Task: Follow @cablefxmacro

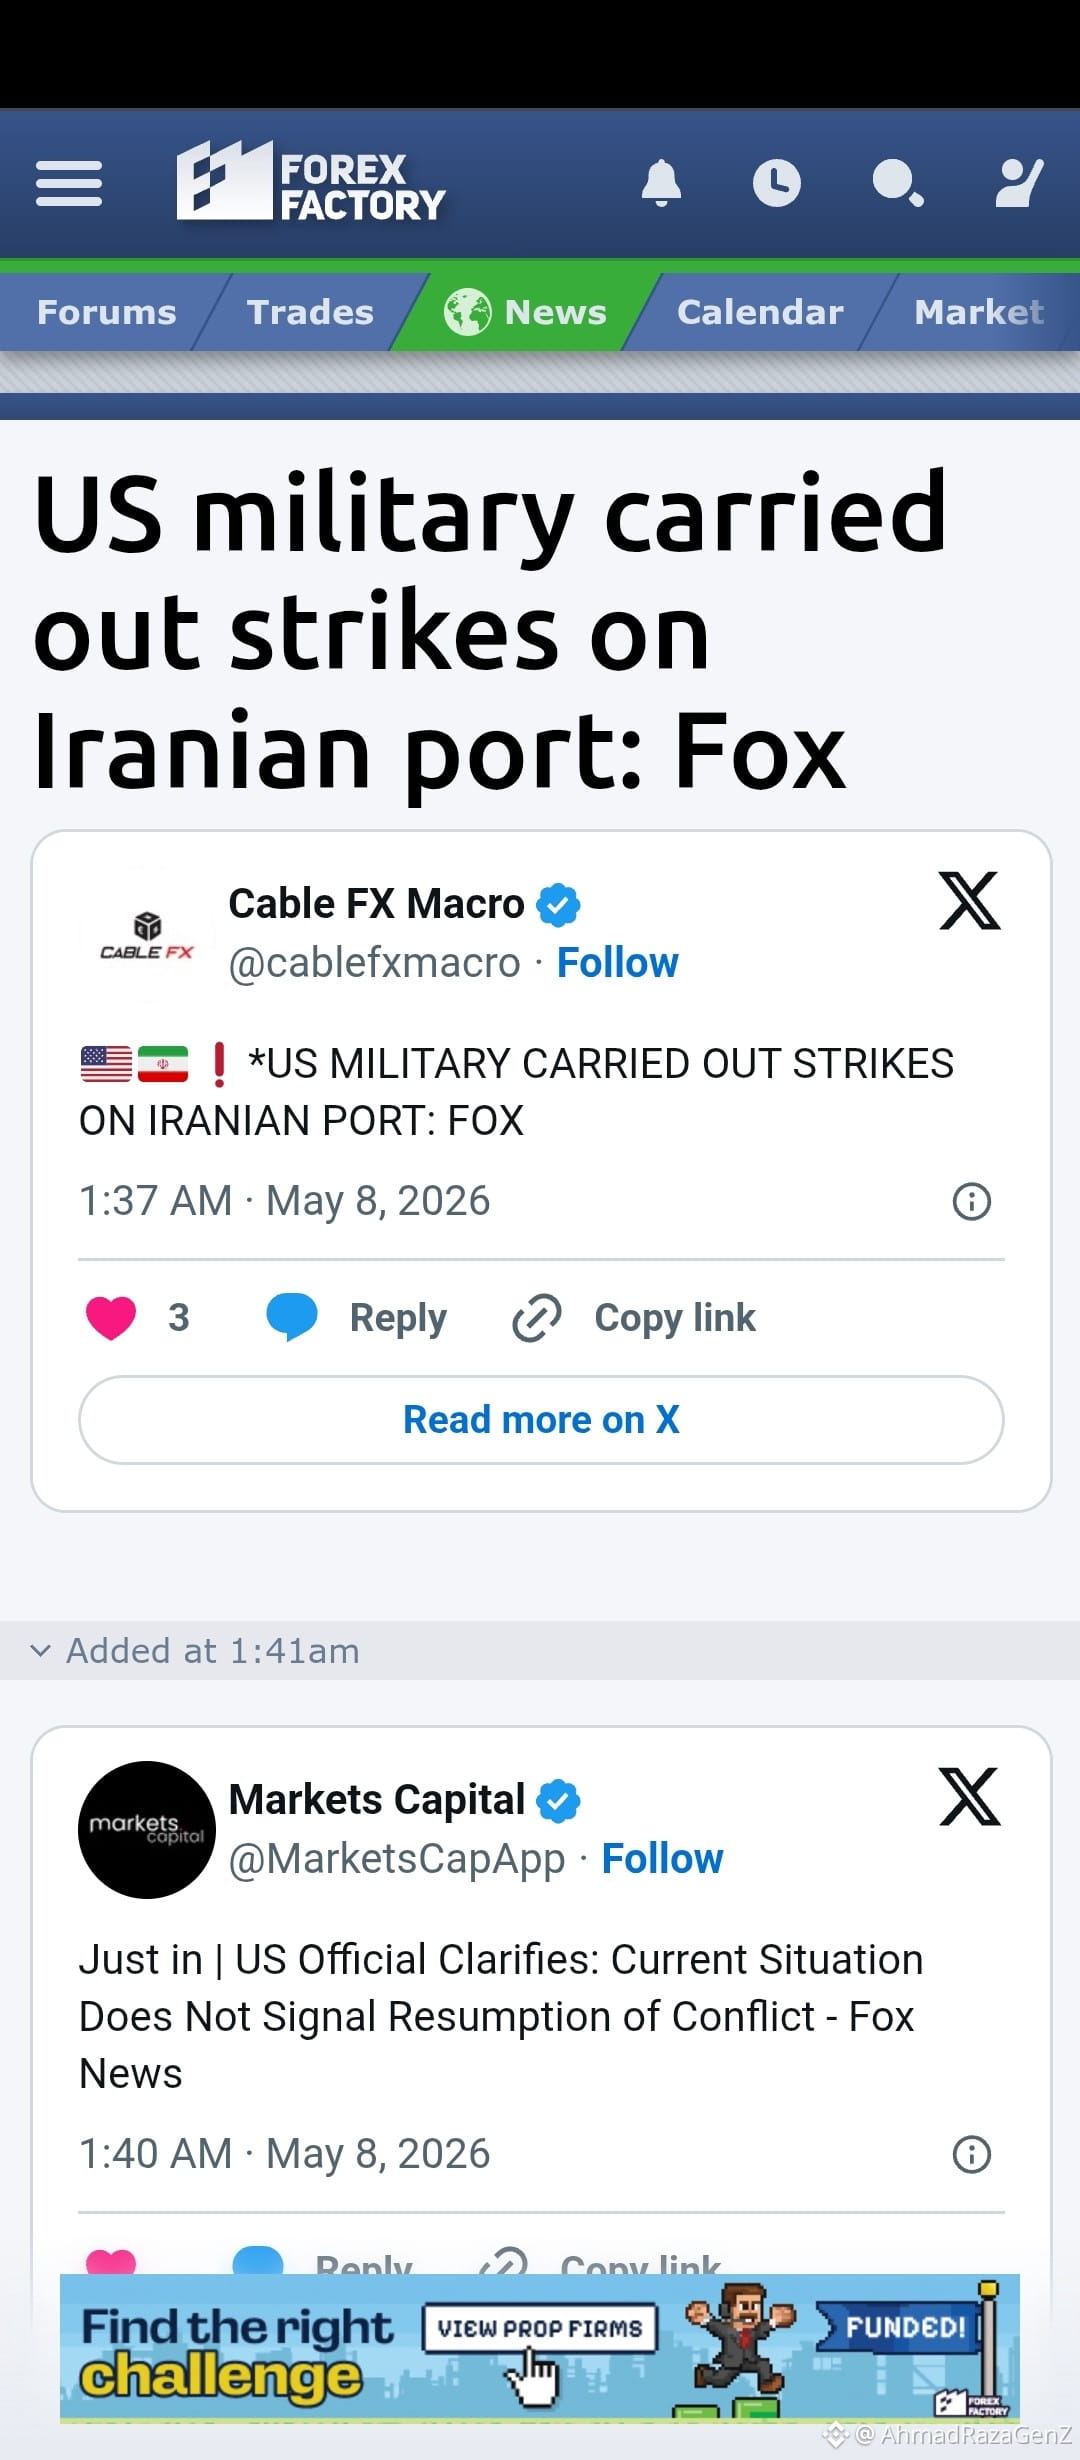Action: coord(617,963)
